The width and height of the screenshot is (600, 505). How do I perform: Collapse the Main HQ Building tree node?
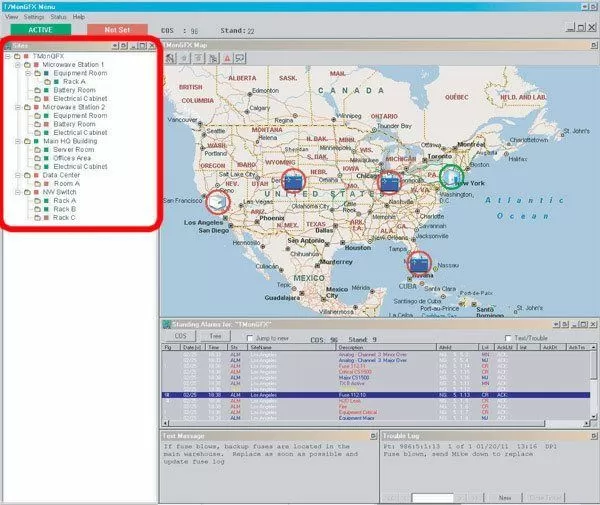[19, 141]
